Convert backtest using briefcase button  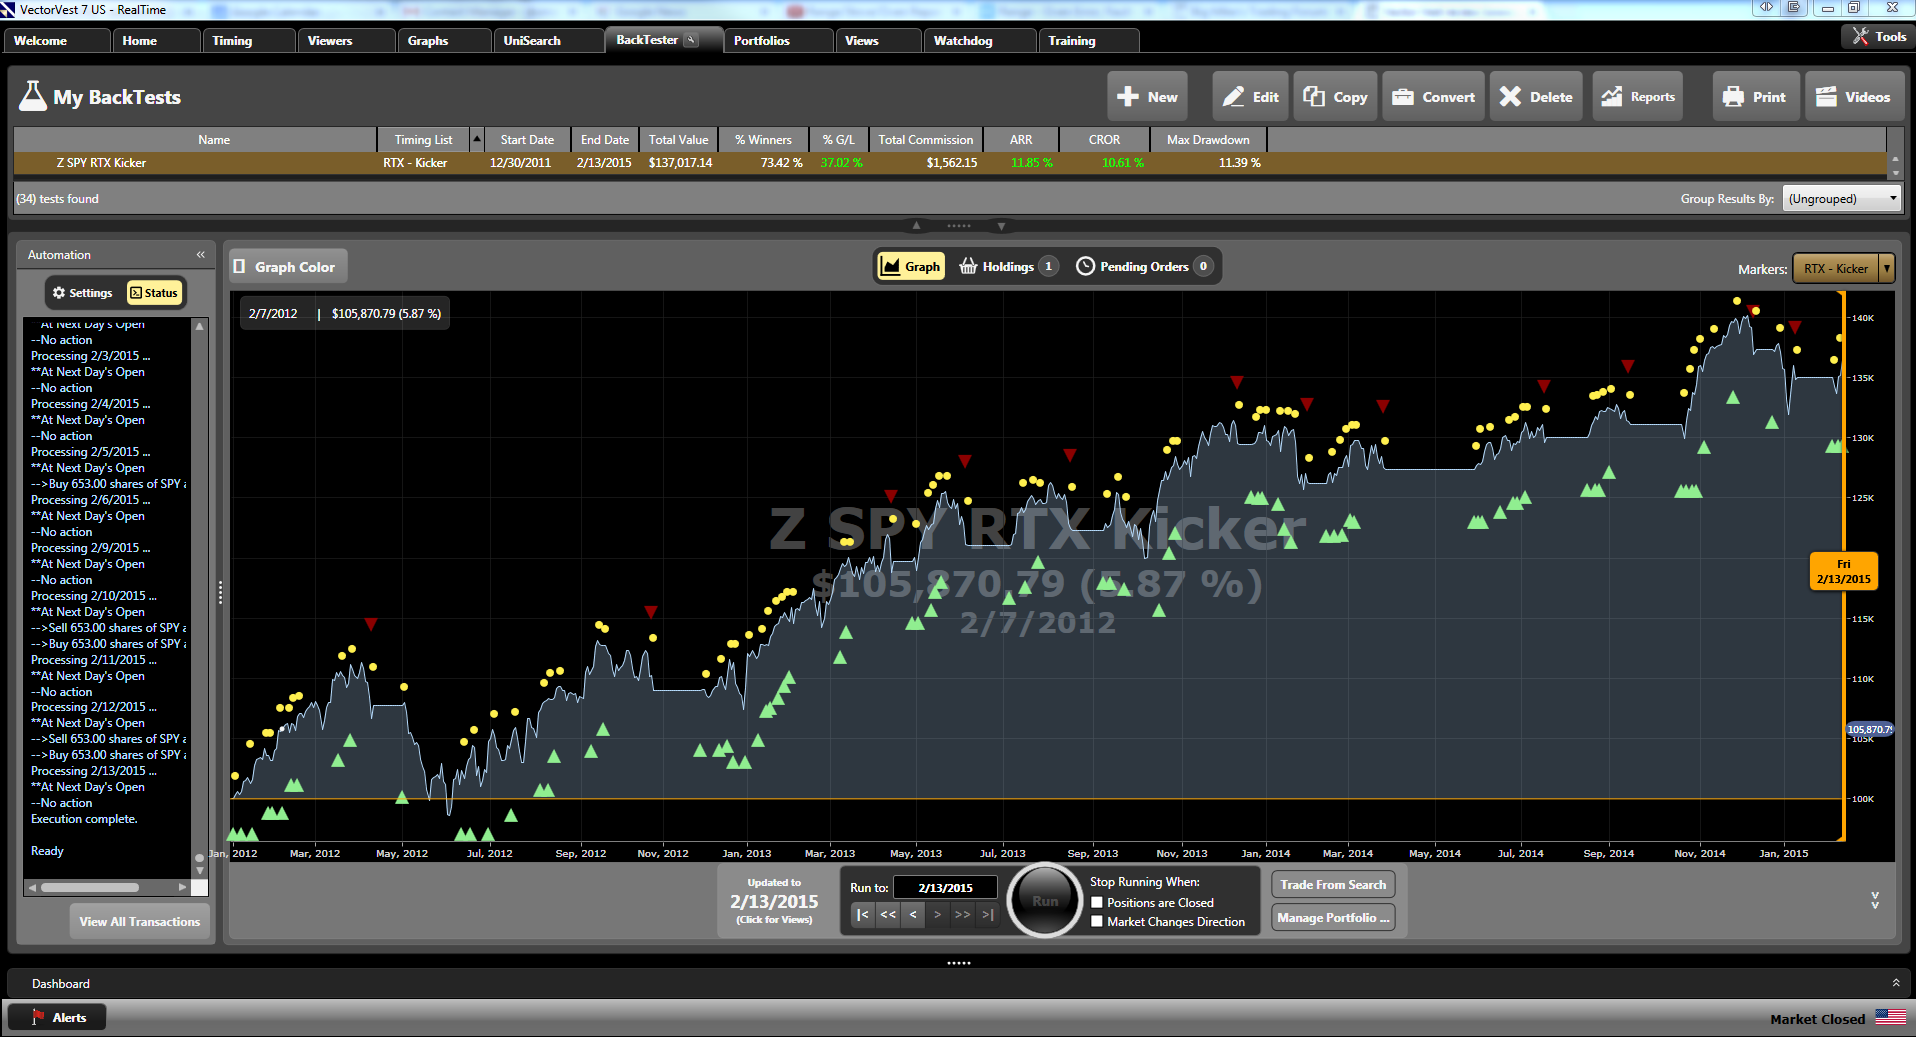pos(1434,97)
